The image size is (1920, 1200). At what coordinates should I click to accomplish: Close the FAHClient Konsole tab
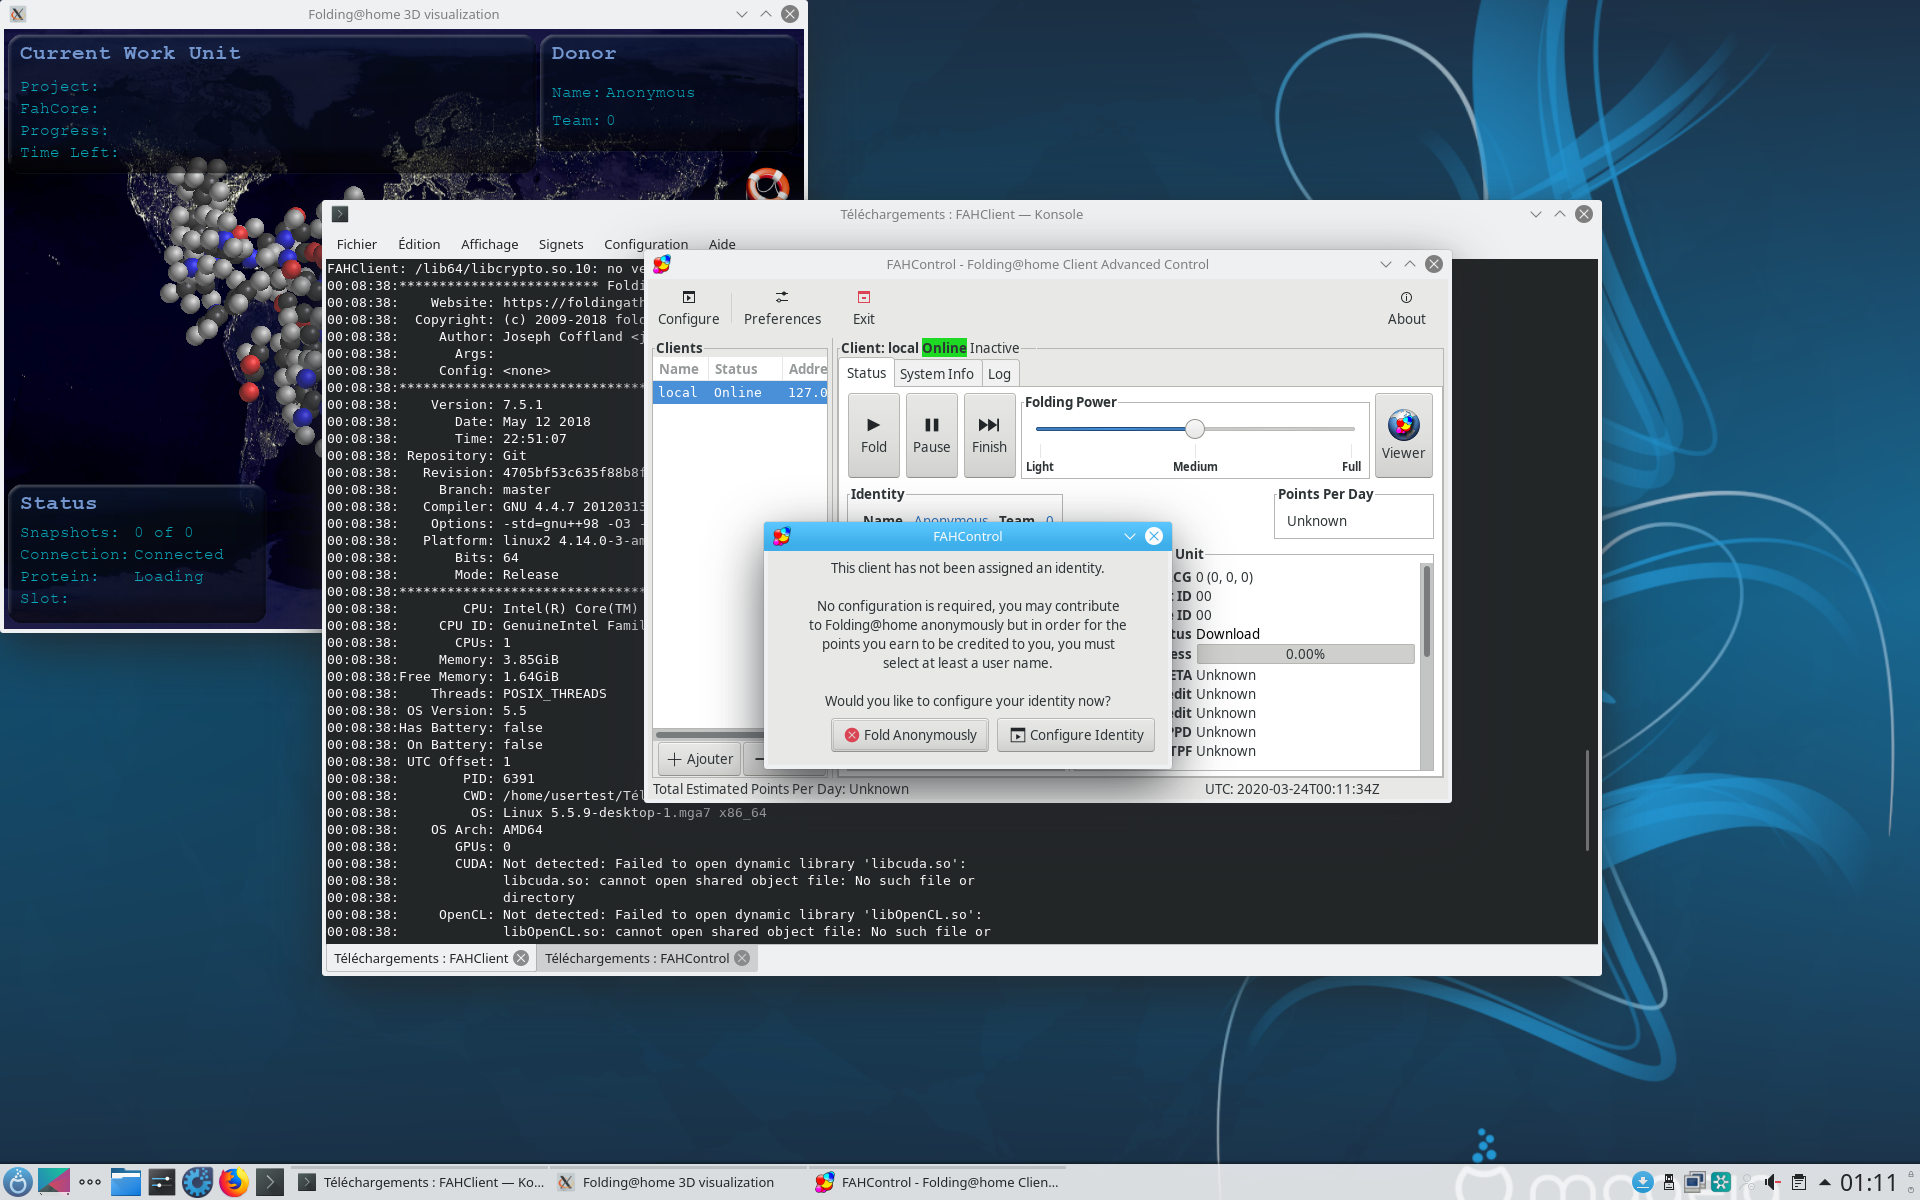click(x=521, y=958)
